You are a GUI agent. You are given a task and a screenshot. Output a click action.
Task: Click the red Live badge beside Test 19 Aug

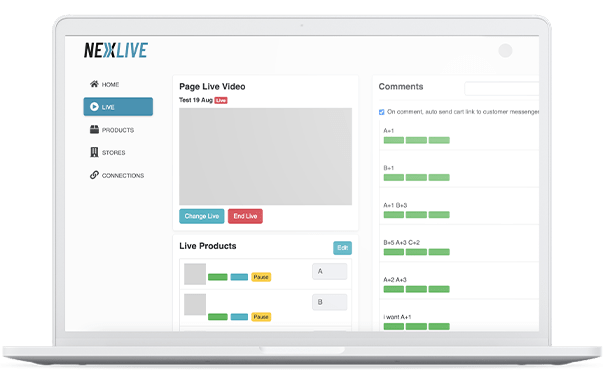coord(221,100)
